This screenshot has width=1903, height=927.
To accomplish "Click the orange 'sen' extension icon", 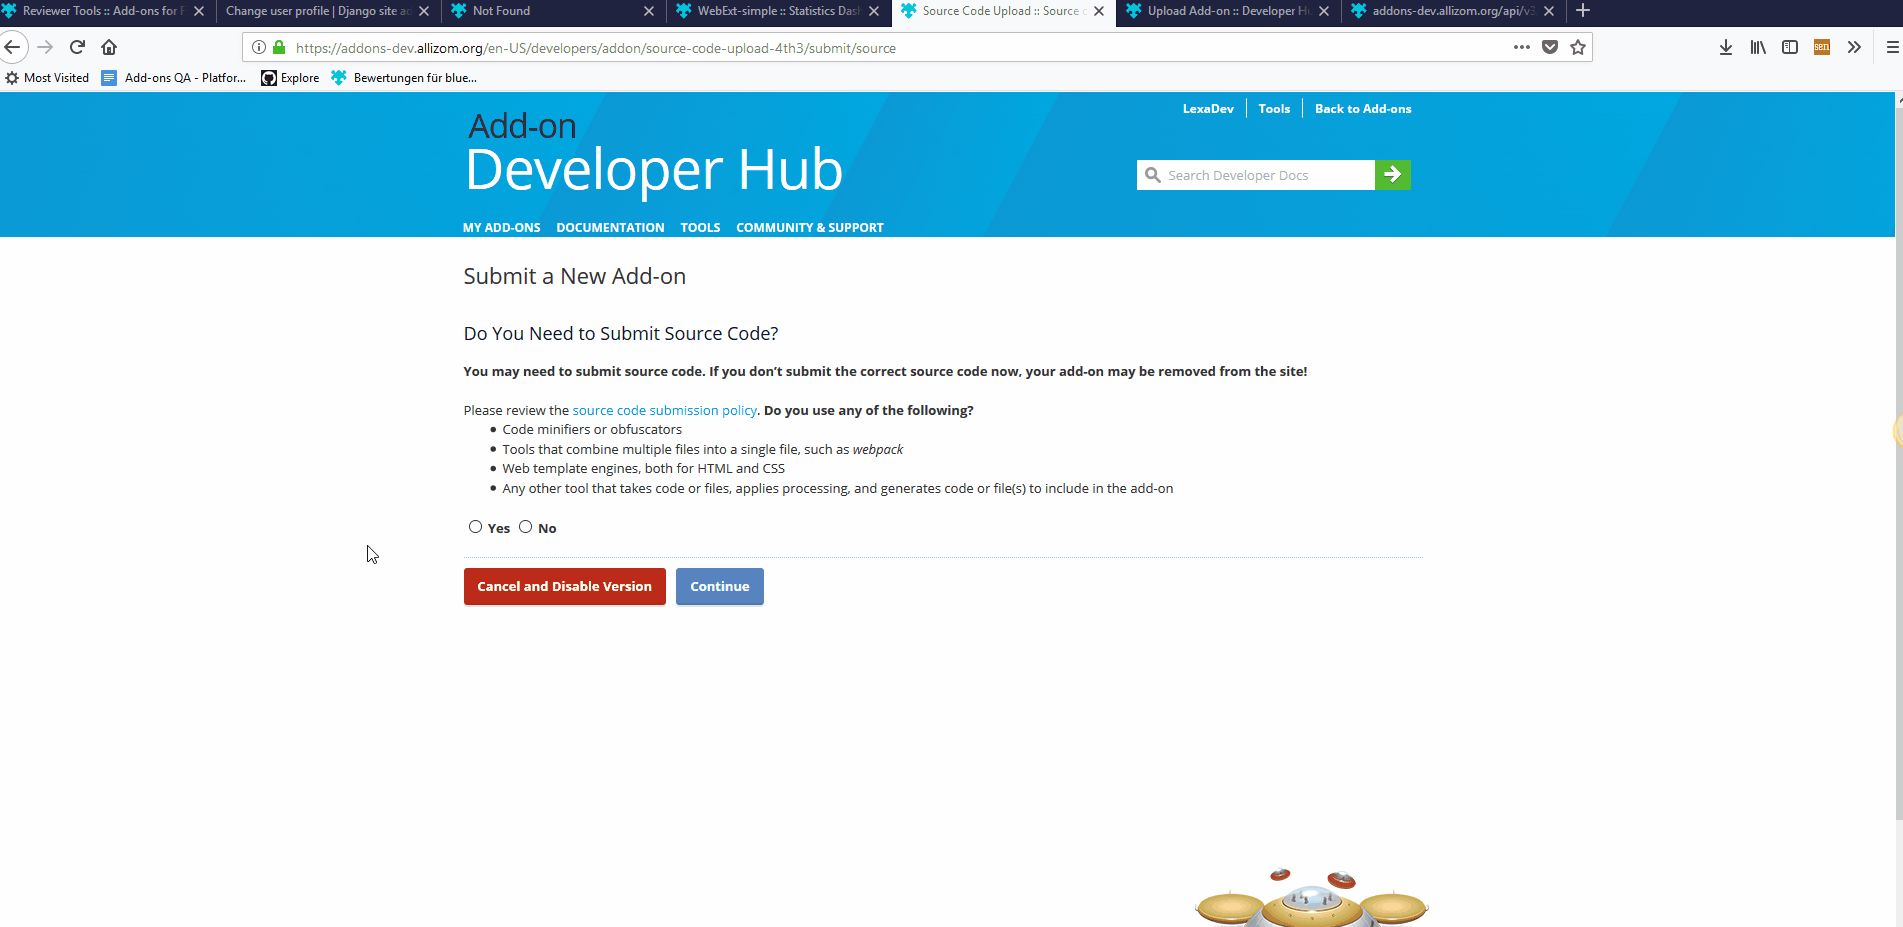I will tap(1821, 47).
